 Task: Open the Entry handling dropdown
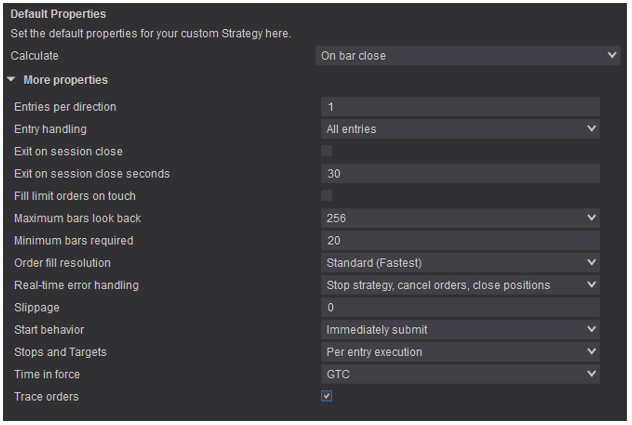click(461, 129)
